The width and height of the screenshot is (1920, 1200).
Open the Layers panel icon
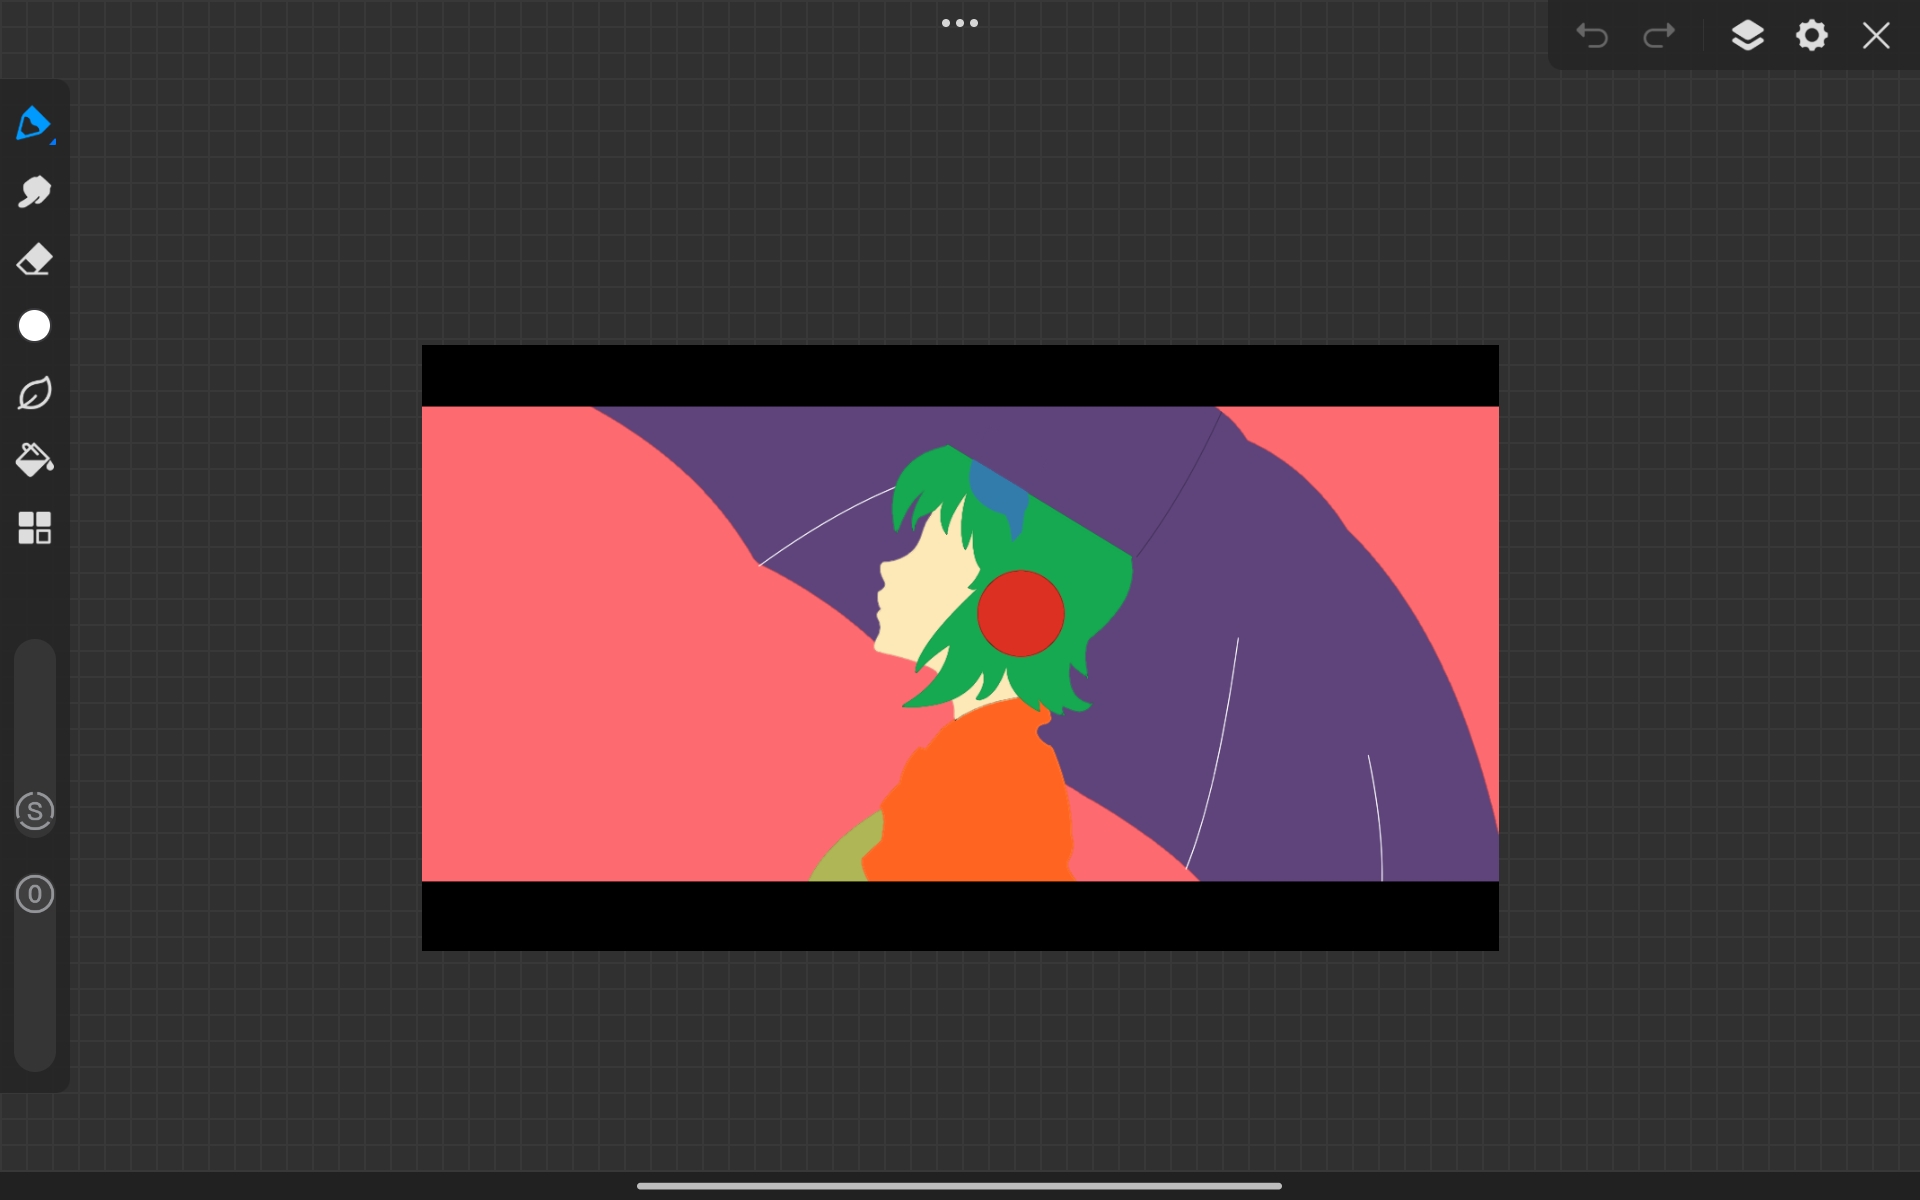tap(1747, 36)
